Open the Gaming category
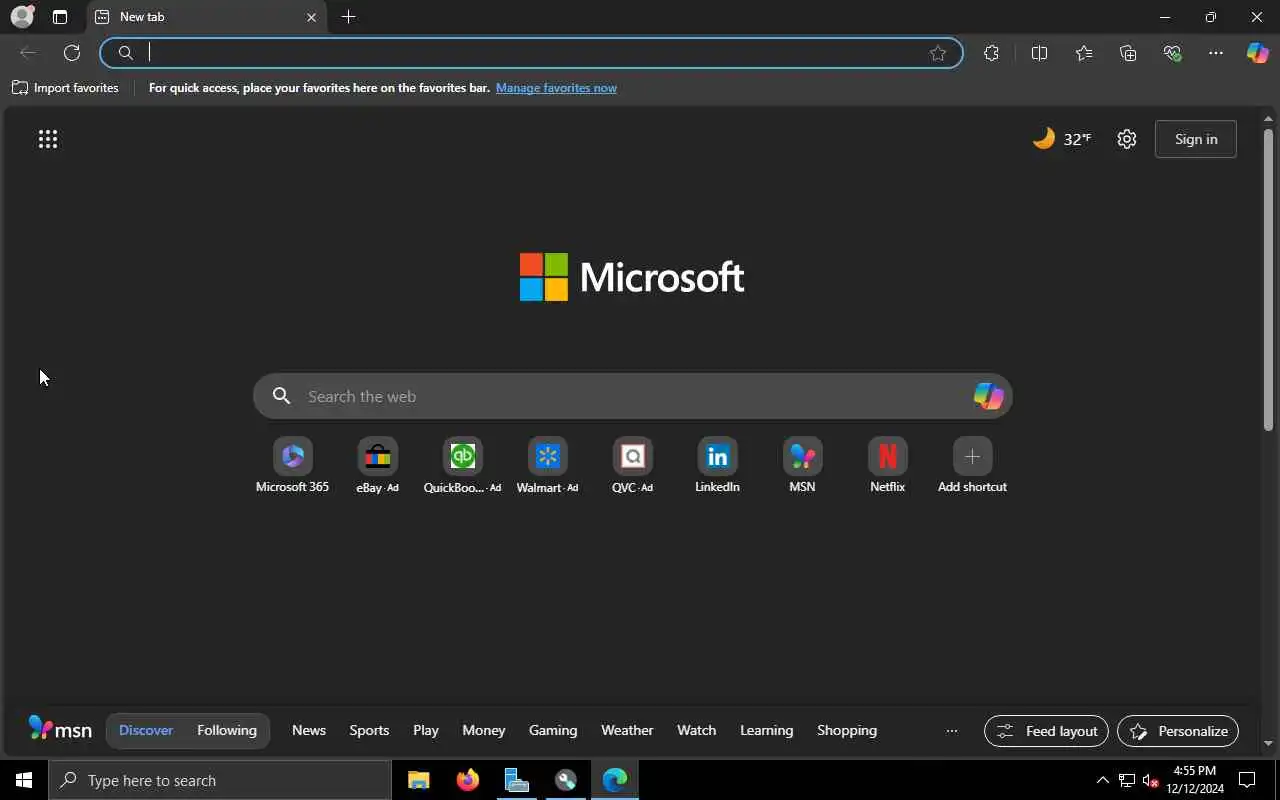1280x800 pixels. point(553,730)
